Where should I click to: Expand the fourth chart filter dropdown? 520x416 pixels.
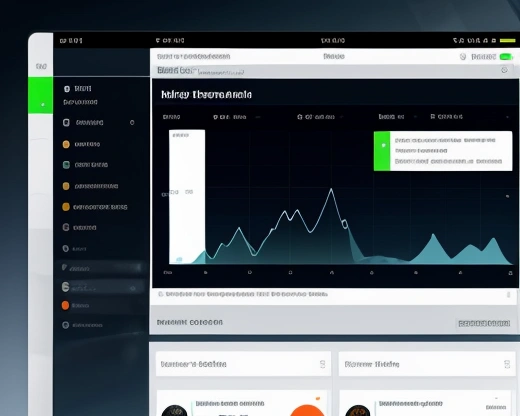397,117
